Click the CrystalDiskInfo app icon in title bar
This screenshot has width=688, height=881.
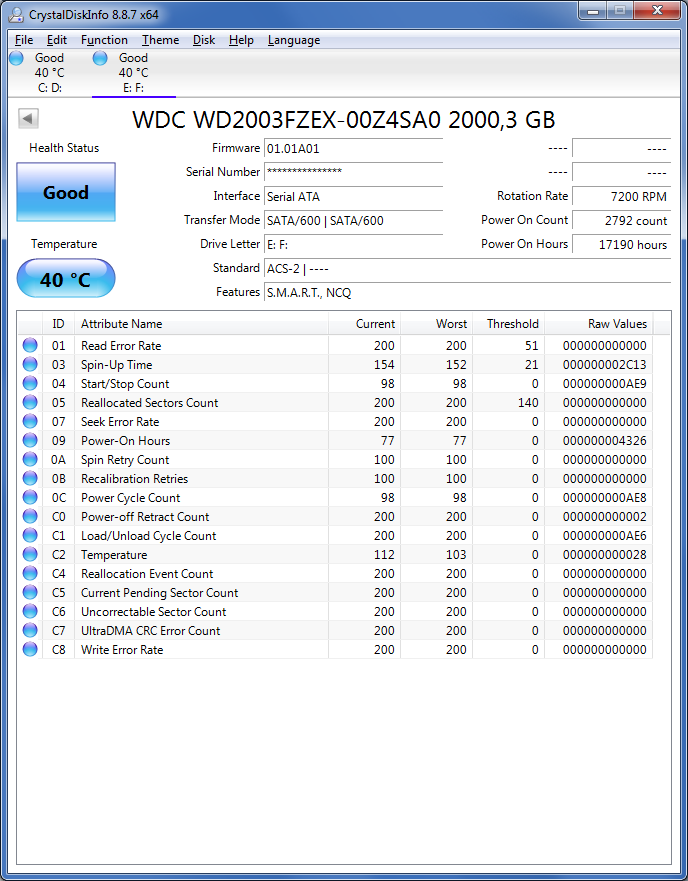click(x=16, y=15)
